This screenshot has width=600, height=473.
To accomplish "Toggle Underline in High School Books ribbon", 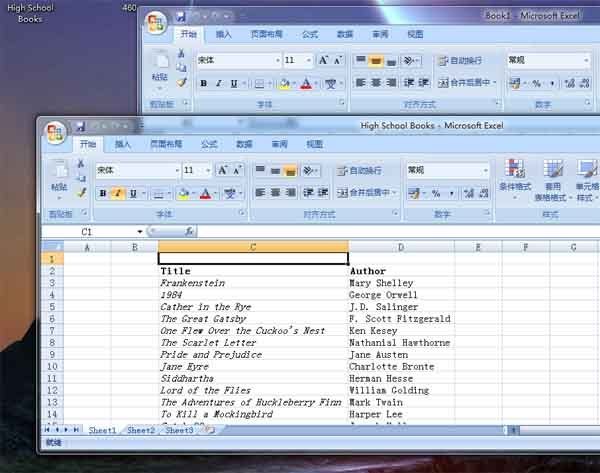I will [133, 193].
